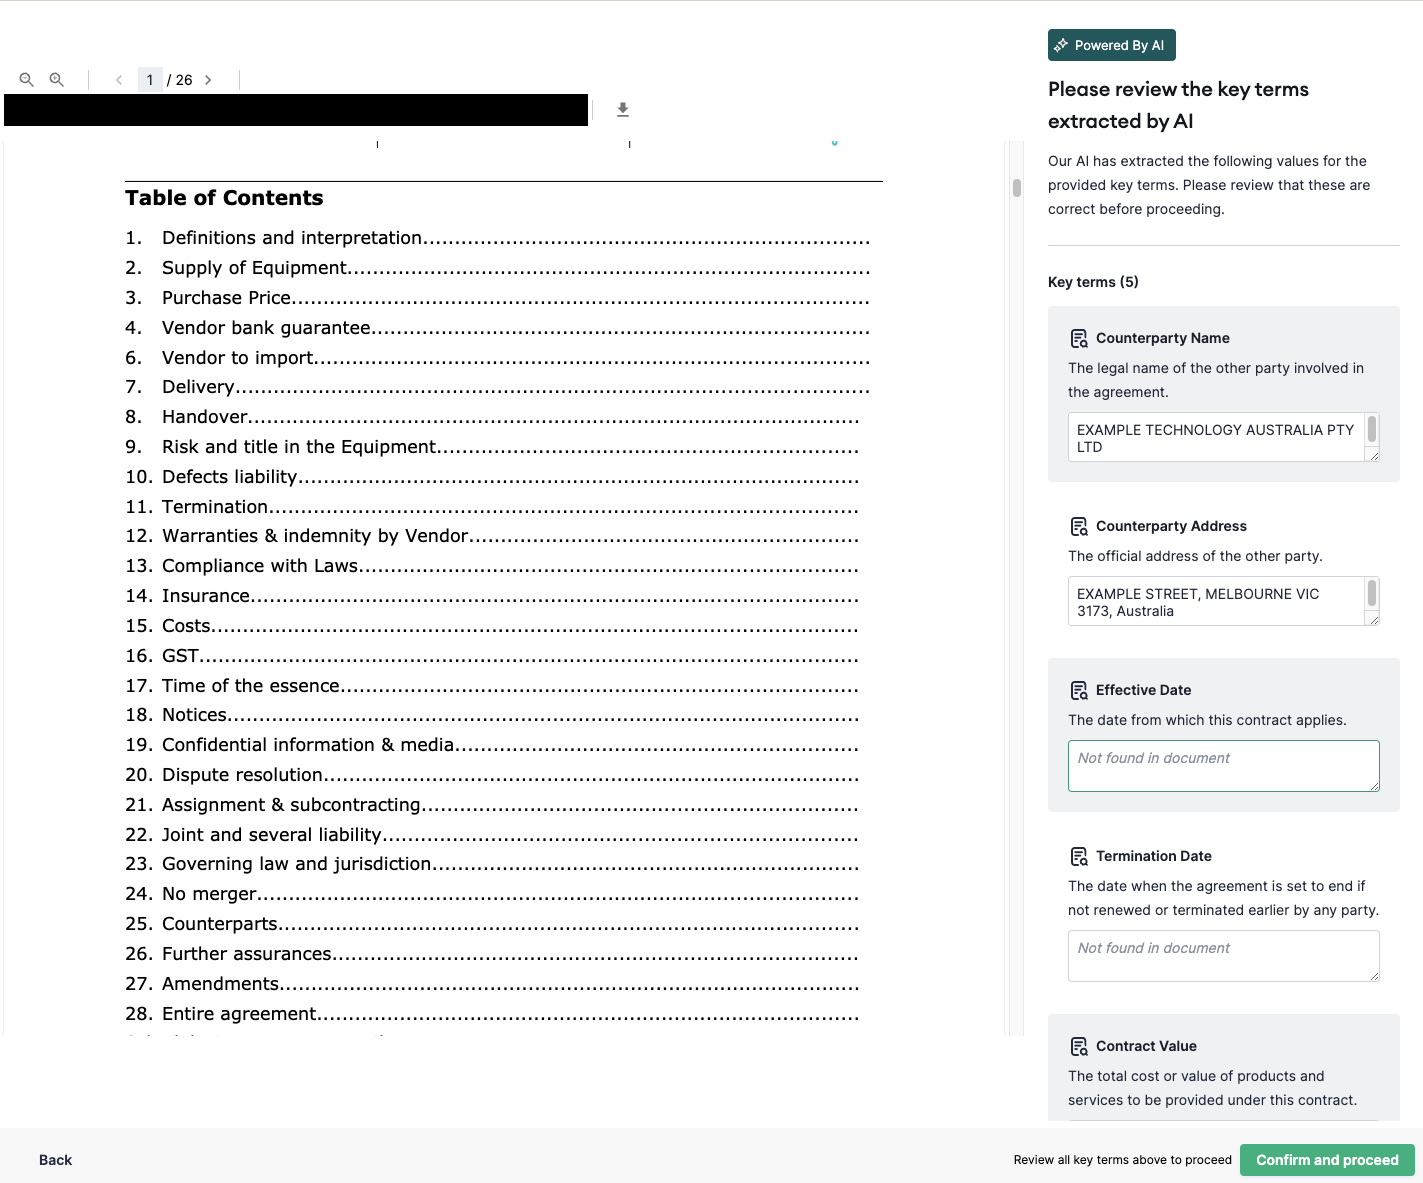
Task: Click 'Confidential information & media' entry
Action: point(492,745)
